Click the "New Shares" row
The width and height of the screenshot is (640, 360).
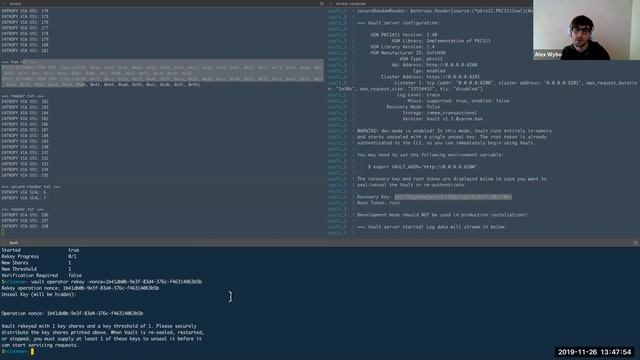(x=36, y=263)
